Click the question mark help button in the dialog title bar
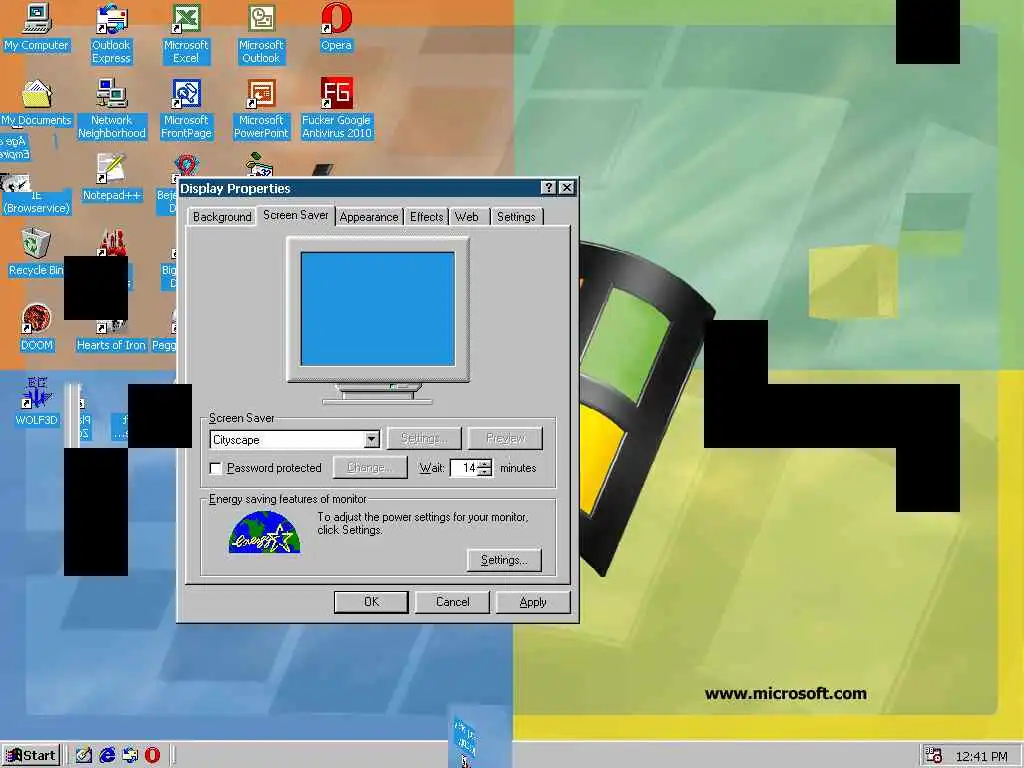1024x768 pixels. [549, 188]
